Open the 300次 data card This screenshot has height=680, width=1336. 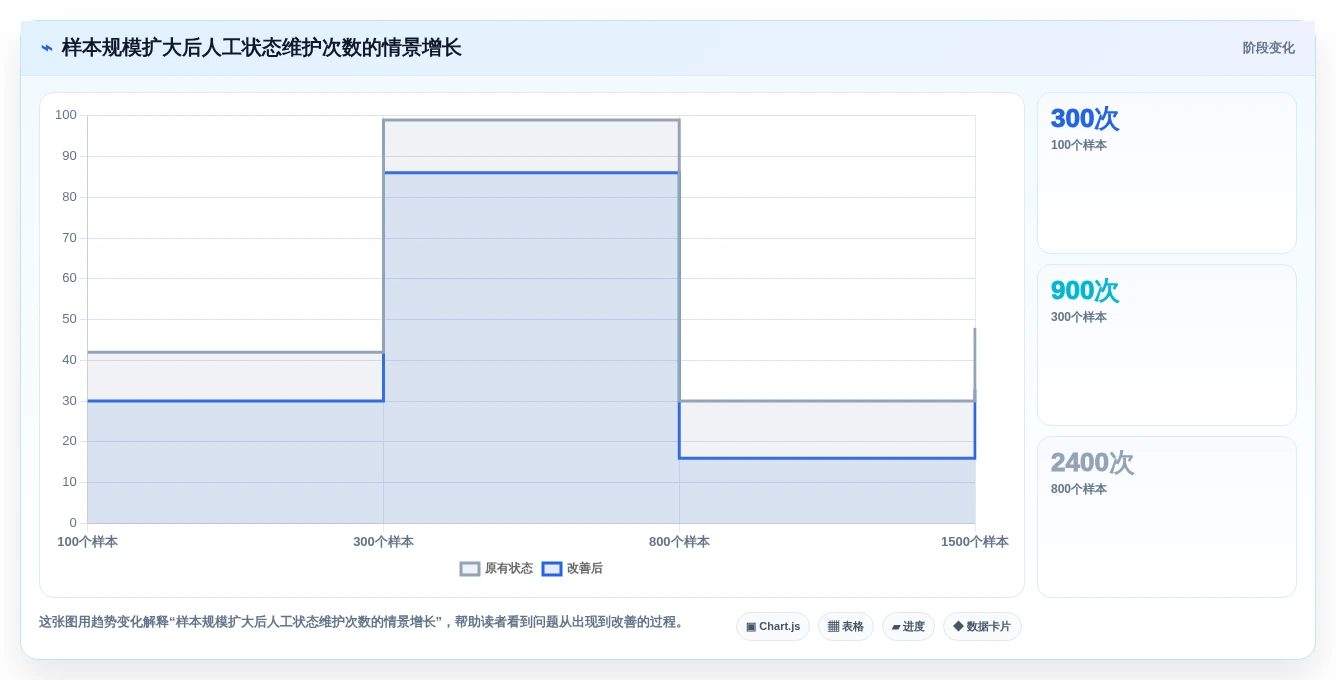tap(1167, 173)
